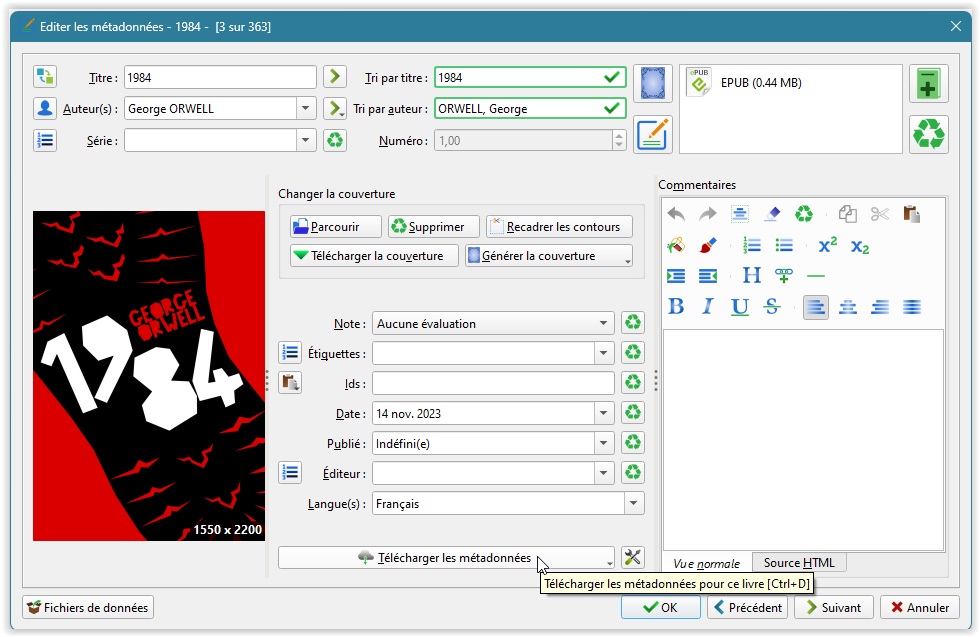Toggle italic formatting in comments
Screen dimensions: 980x637
coord(708,307)
